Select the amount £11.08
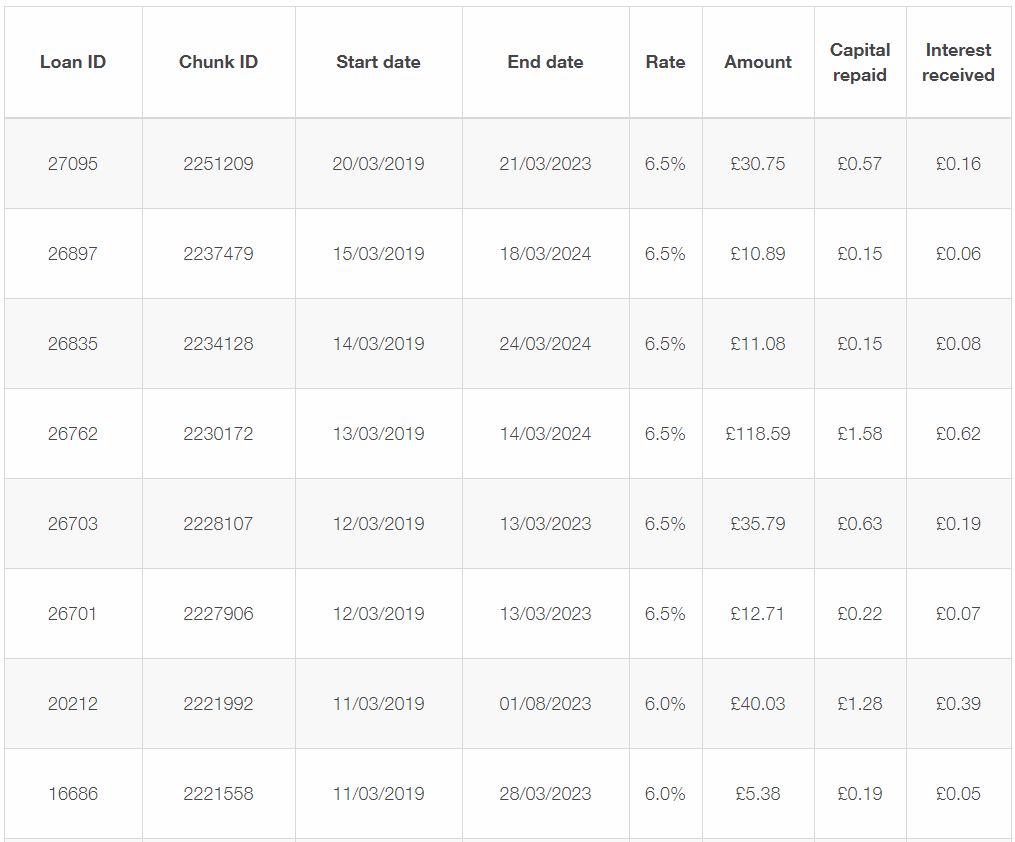1015x842 pixels. pos(757,344)
